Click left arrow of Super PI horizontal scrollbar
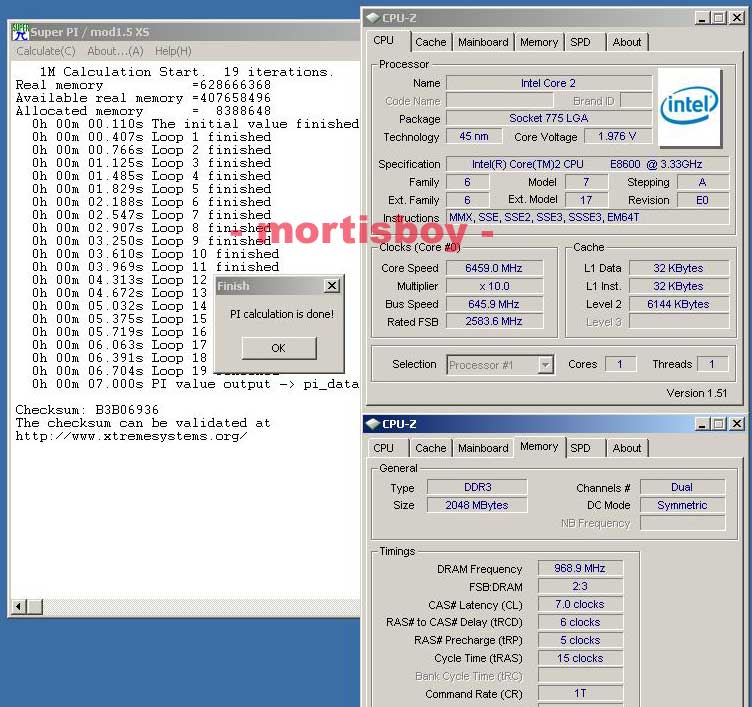 [18, 607]
